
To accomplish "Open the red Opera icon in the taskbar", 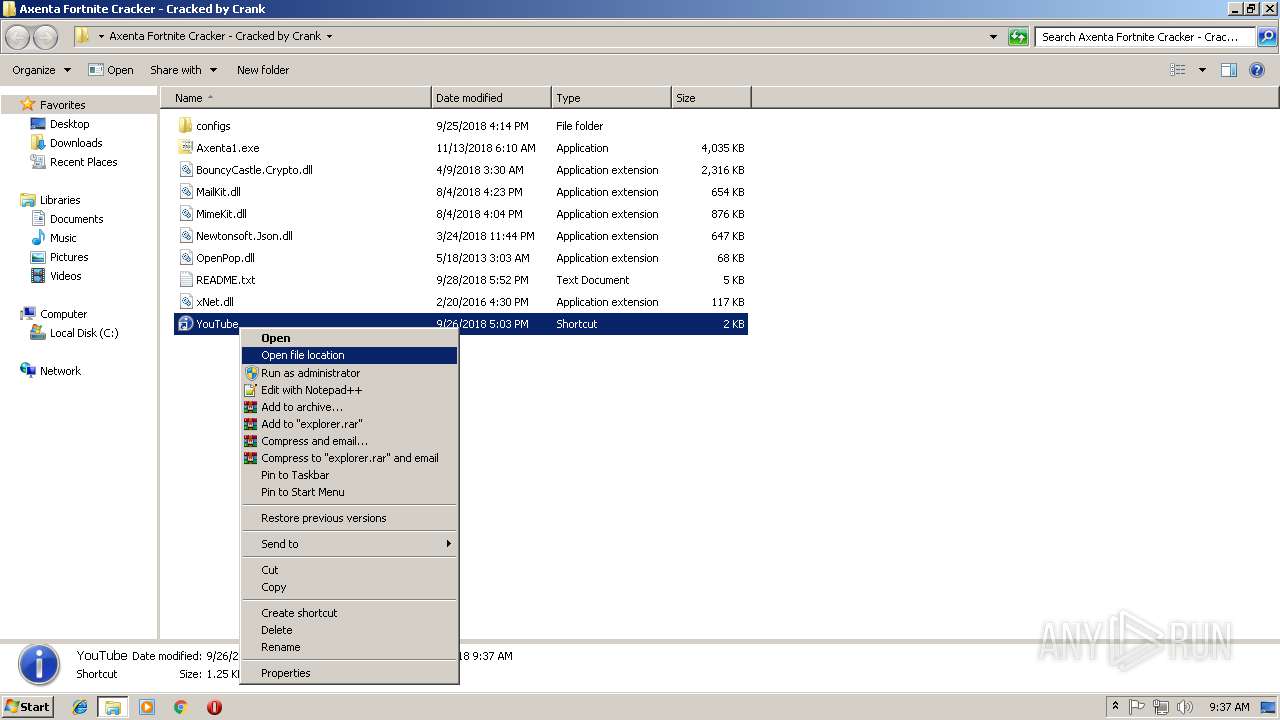I will (x=214, y=707).
